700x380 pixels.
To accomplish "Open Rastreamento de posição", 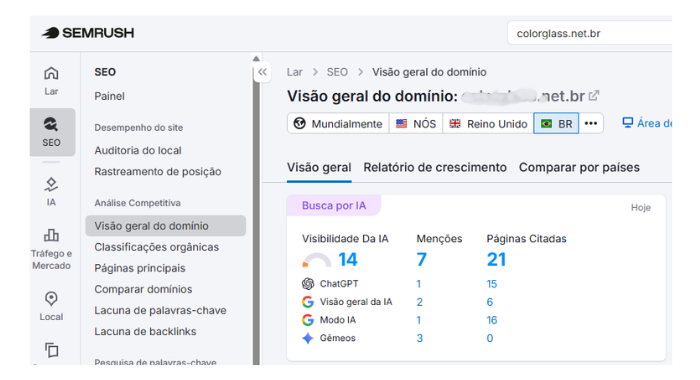I will 158,171.
